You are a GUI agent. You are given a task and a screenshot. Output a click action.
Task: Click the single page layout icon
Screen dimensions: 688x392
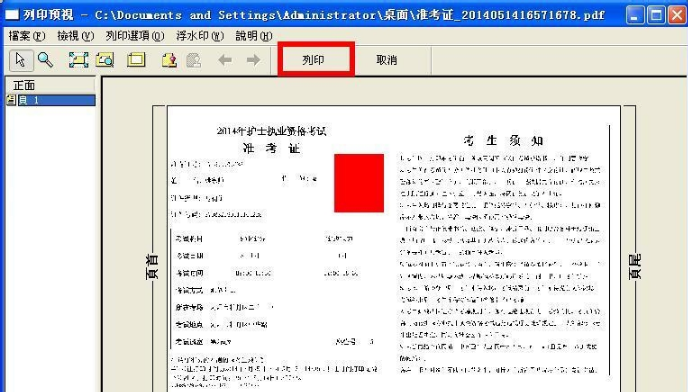click(x=136, y=60)
